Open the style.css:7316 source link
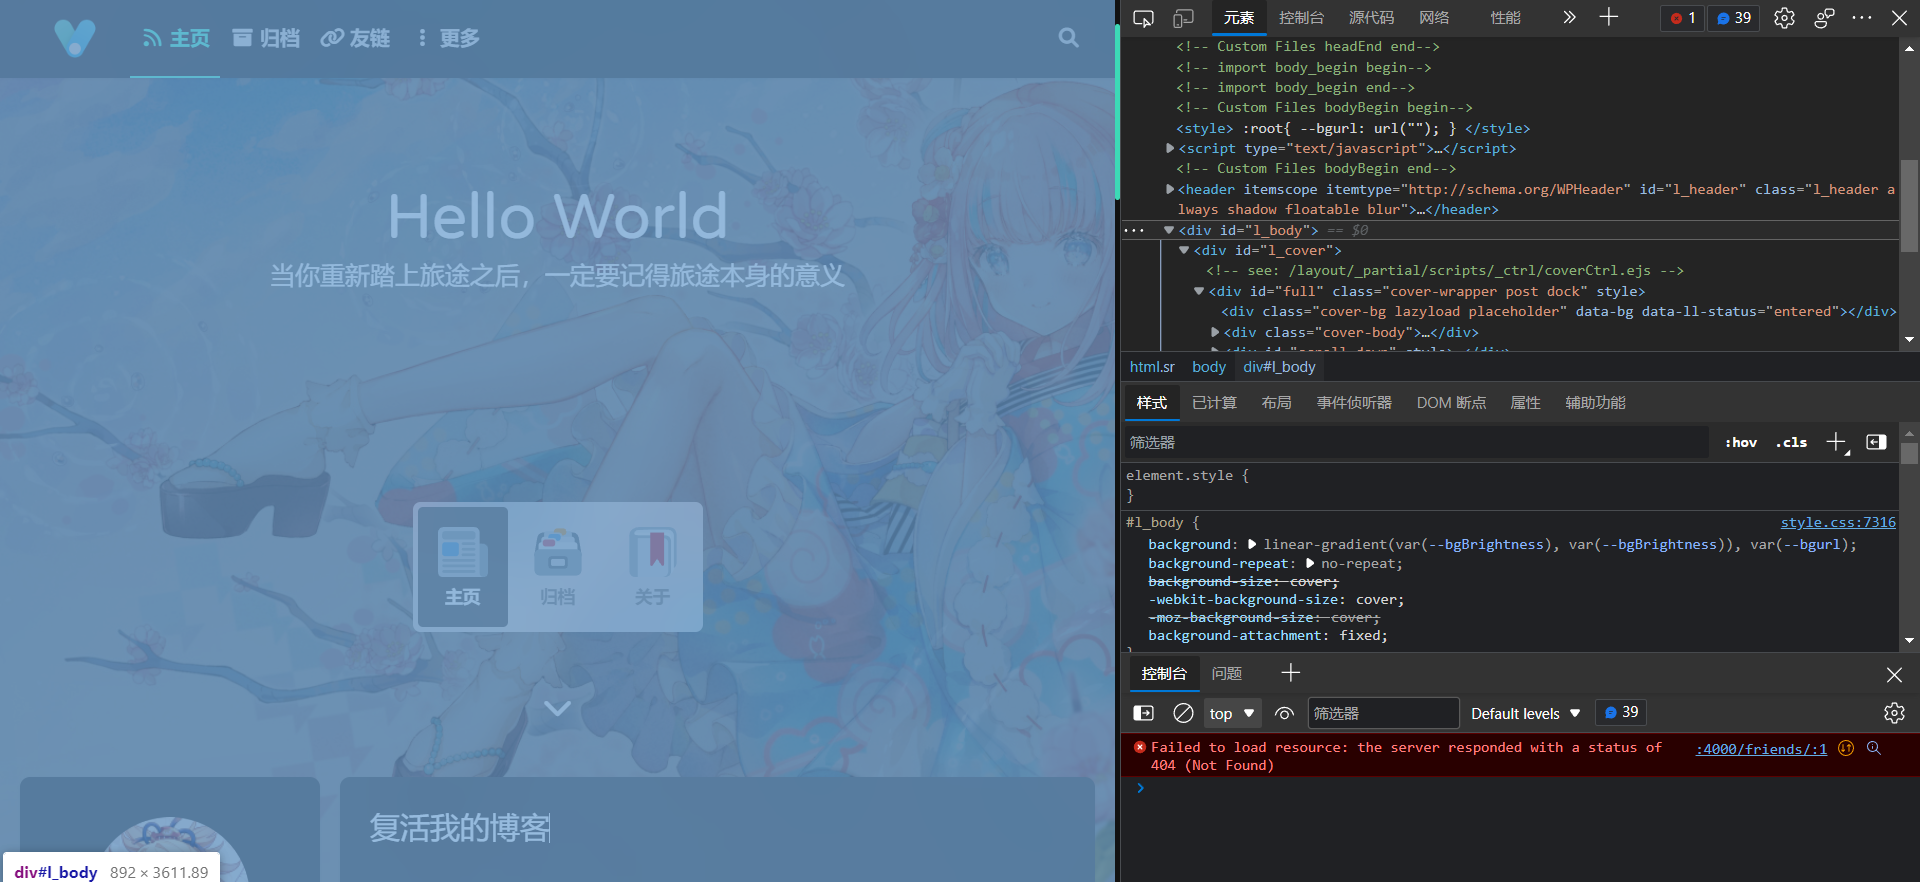Screen dimensions: 1920x882 pyautogui.click(x=1837, y=522)
